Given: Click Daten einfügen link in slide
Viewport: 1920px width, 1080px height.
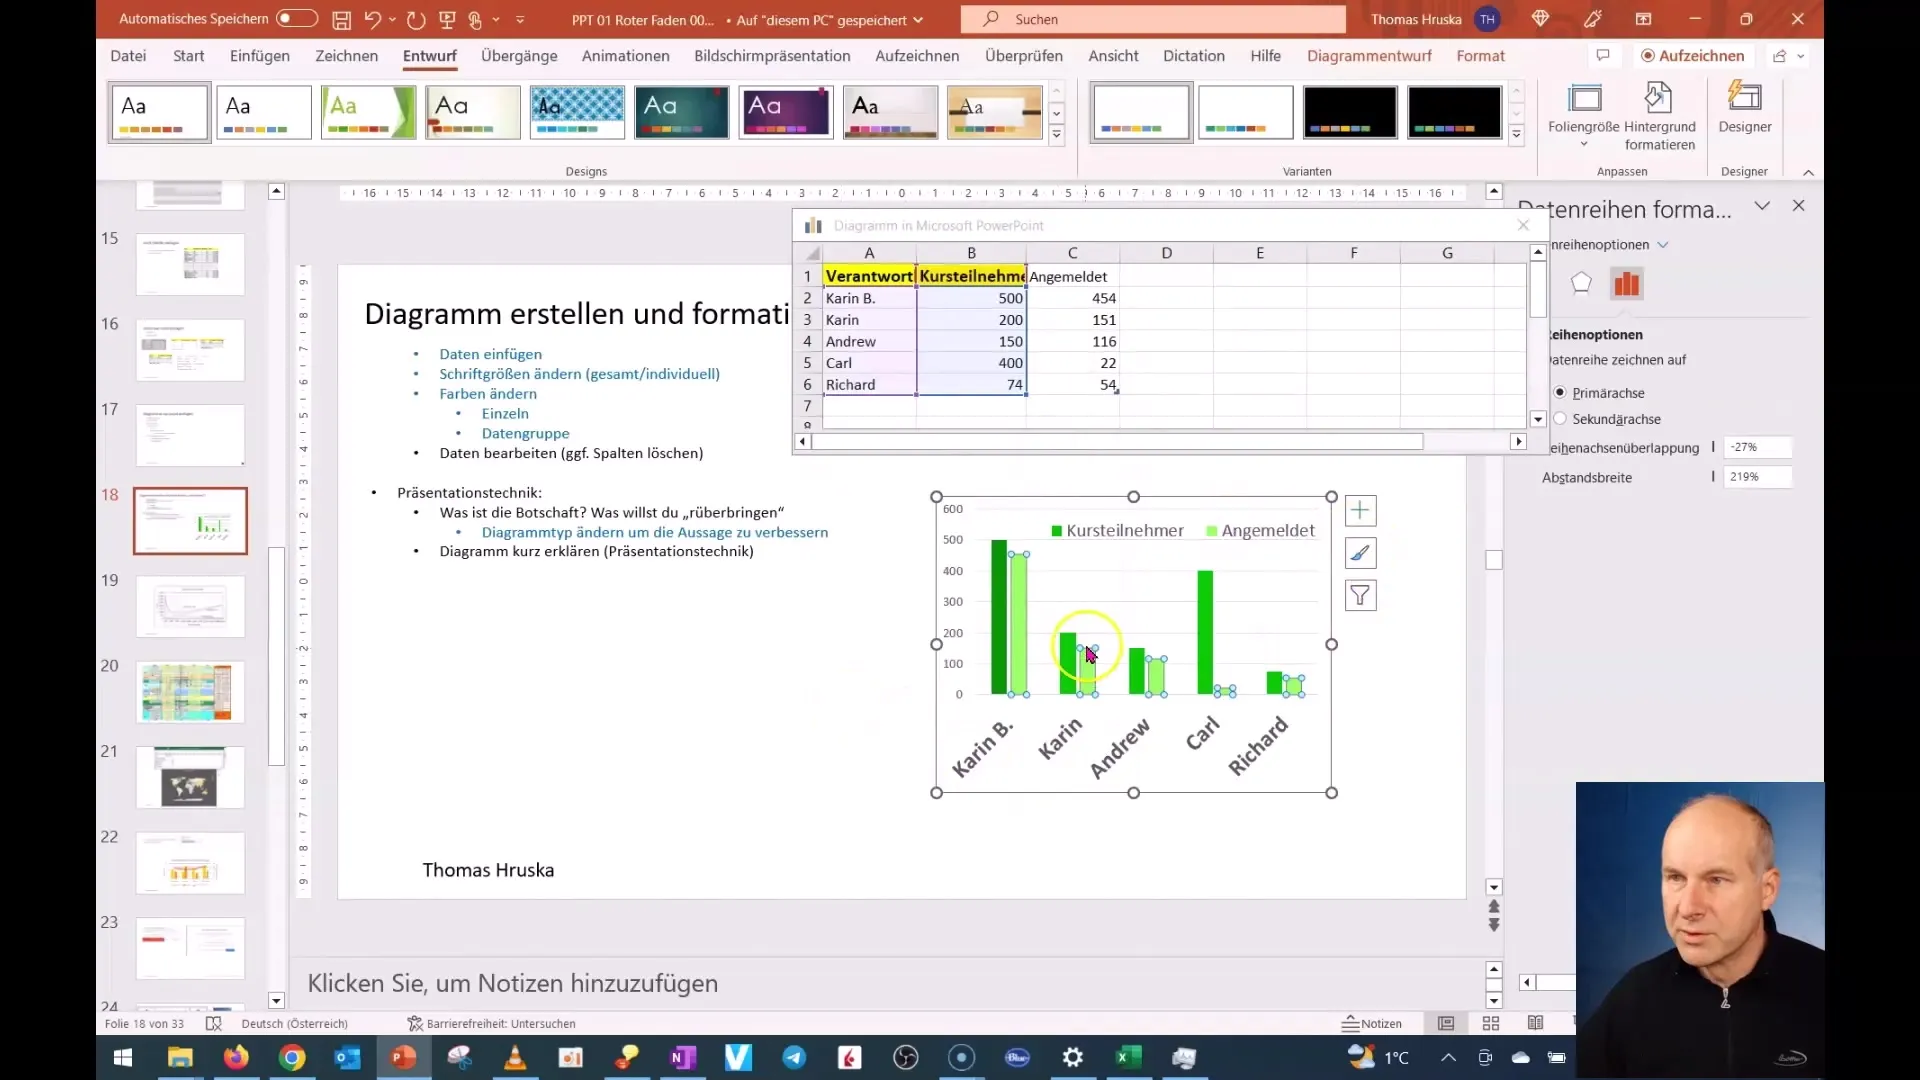Looking at the screenshot, I should [491, 353].
